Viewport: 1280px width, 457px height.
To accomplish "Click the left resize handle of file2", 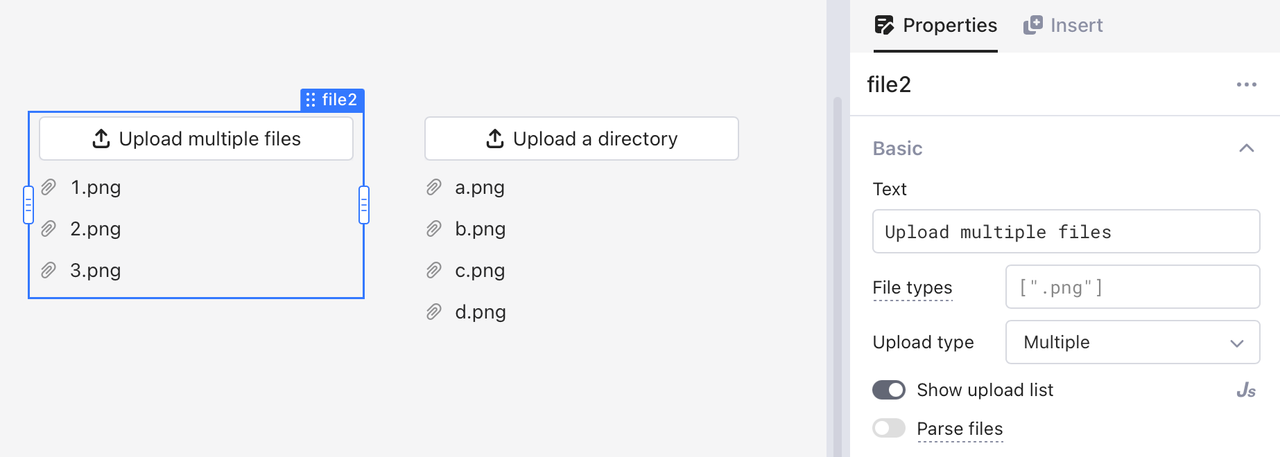I will 28,205.
